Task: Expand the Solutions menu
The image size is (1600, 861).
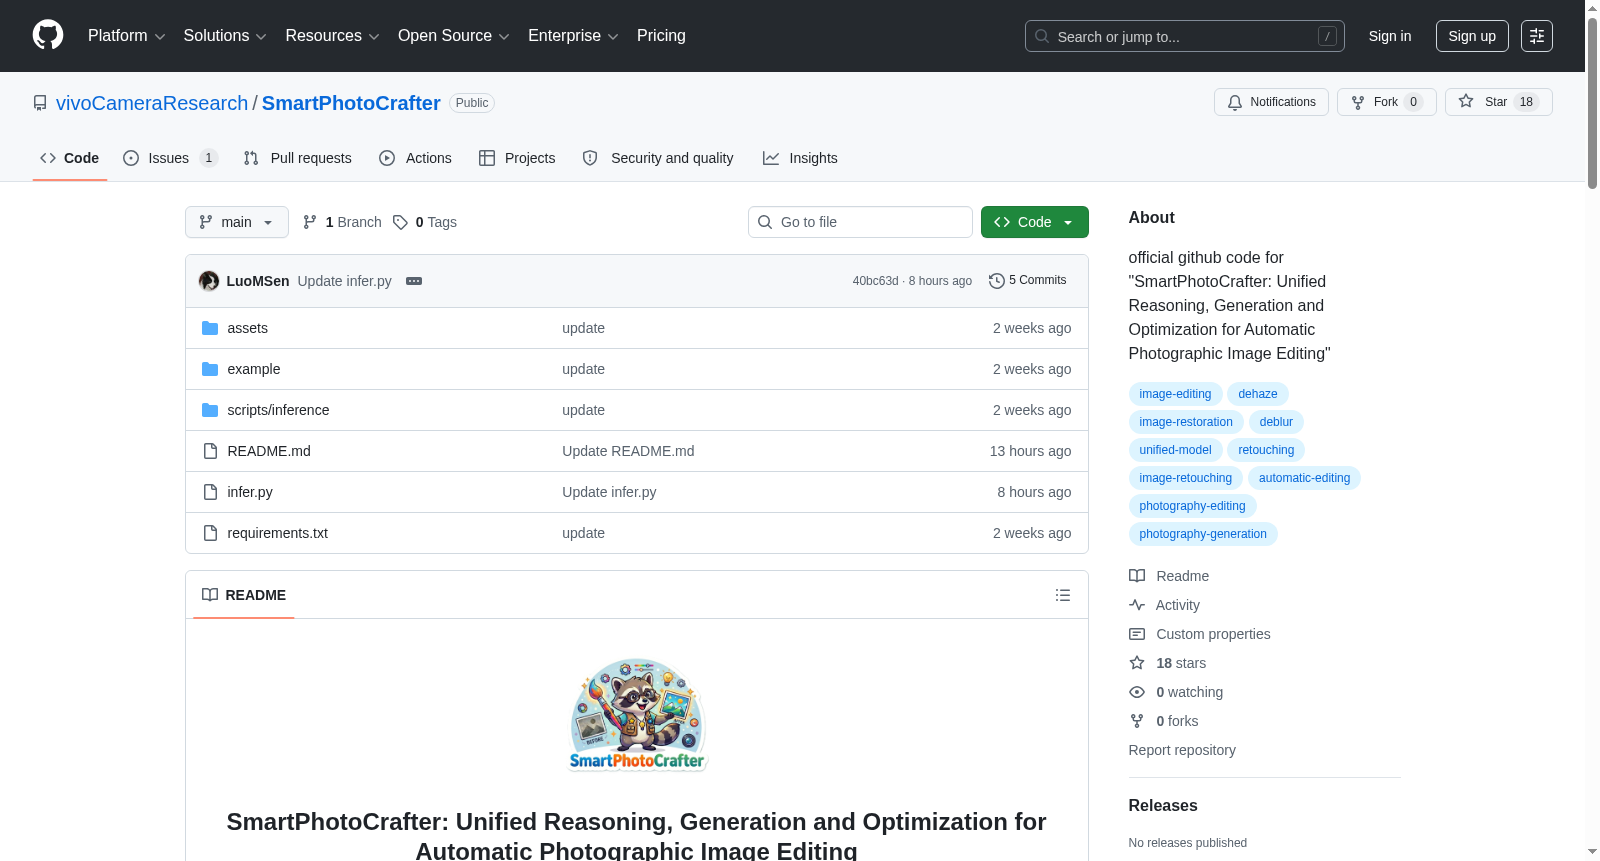Action: [225, 36]
